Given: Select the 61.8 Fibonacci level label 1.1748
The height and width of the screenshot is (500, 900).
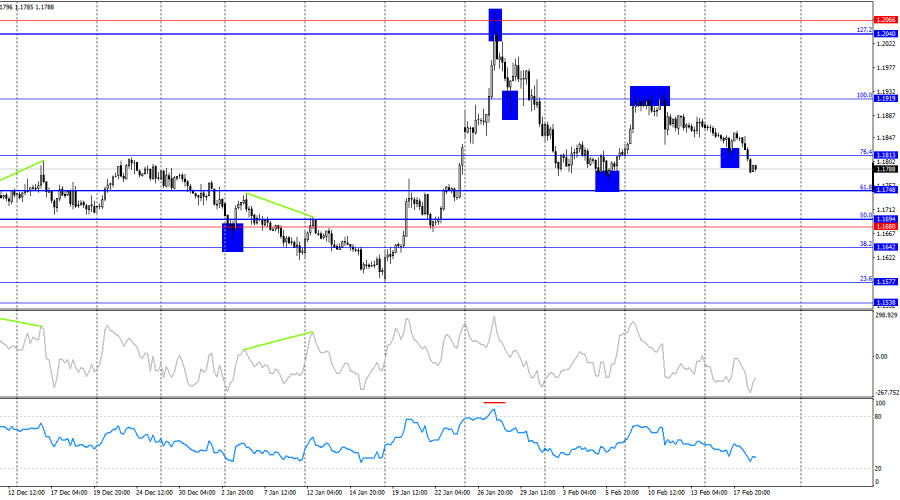Looking at the screenshot, I should (x=884, y=190).
